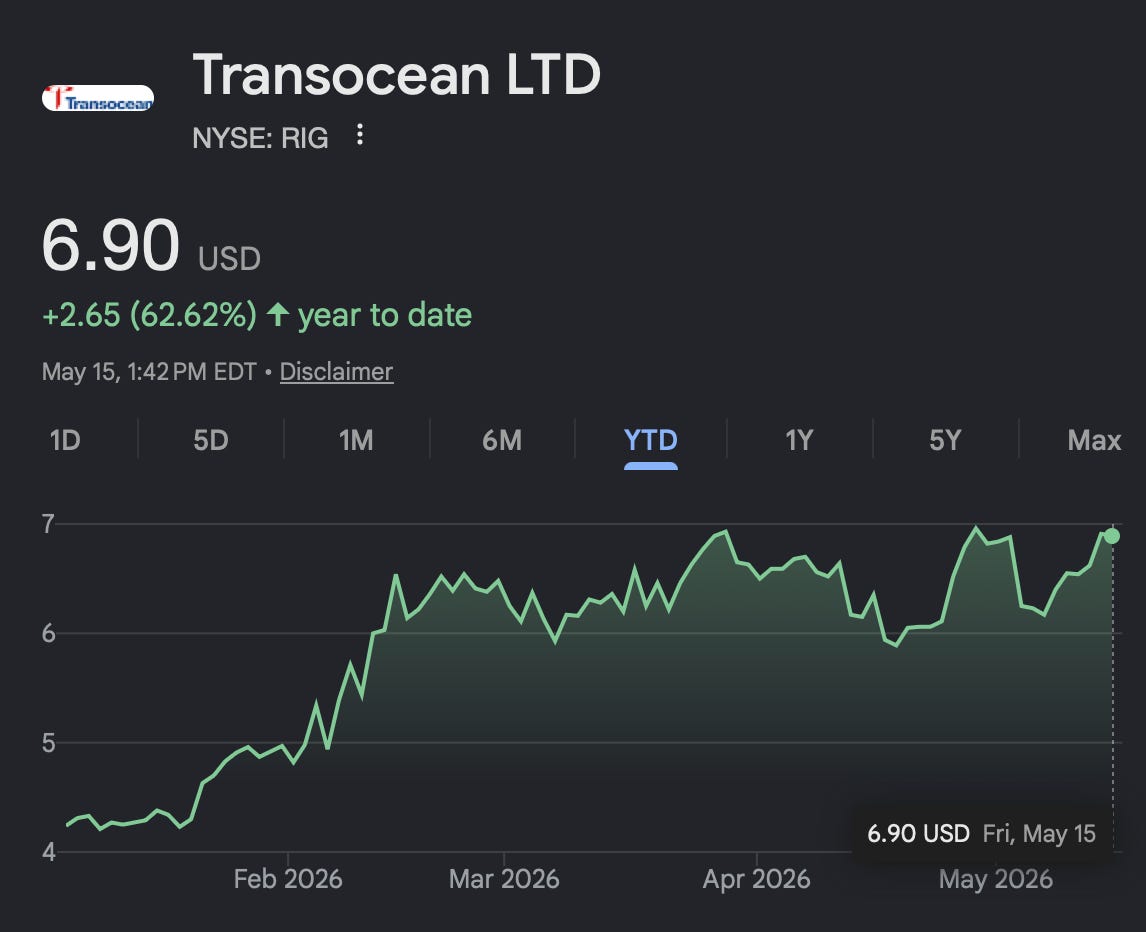Select the 1D time range tab
The image size is (1146, 932).
(x=65, y=440)
